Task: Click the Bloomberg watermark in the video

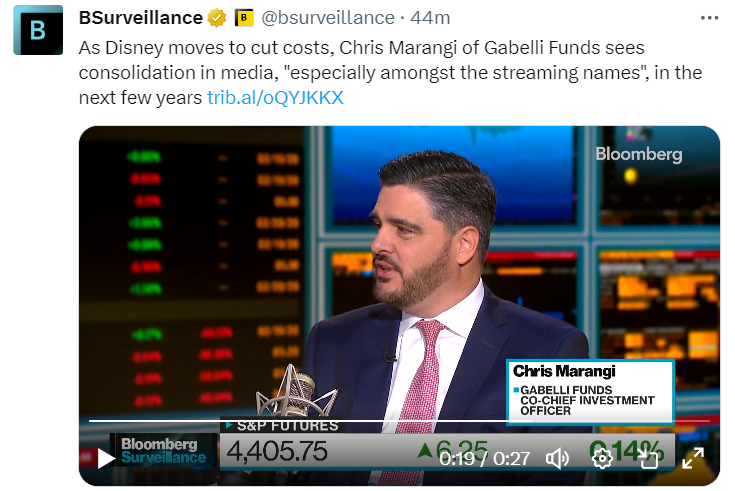Action: click(x=638, y=154)
